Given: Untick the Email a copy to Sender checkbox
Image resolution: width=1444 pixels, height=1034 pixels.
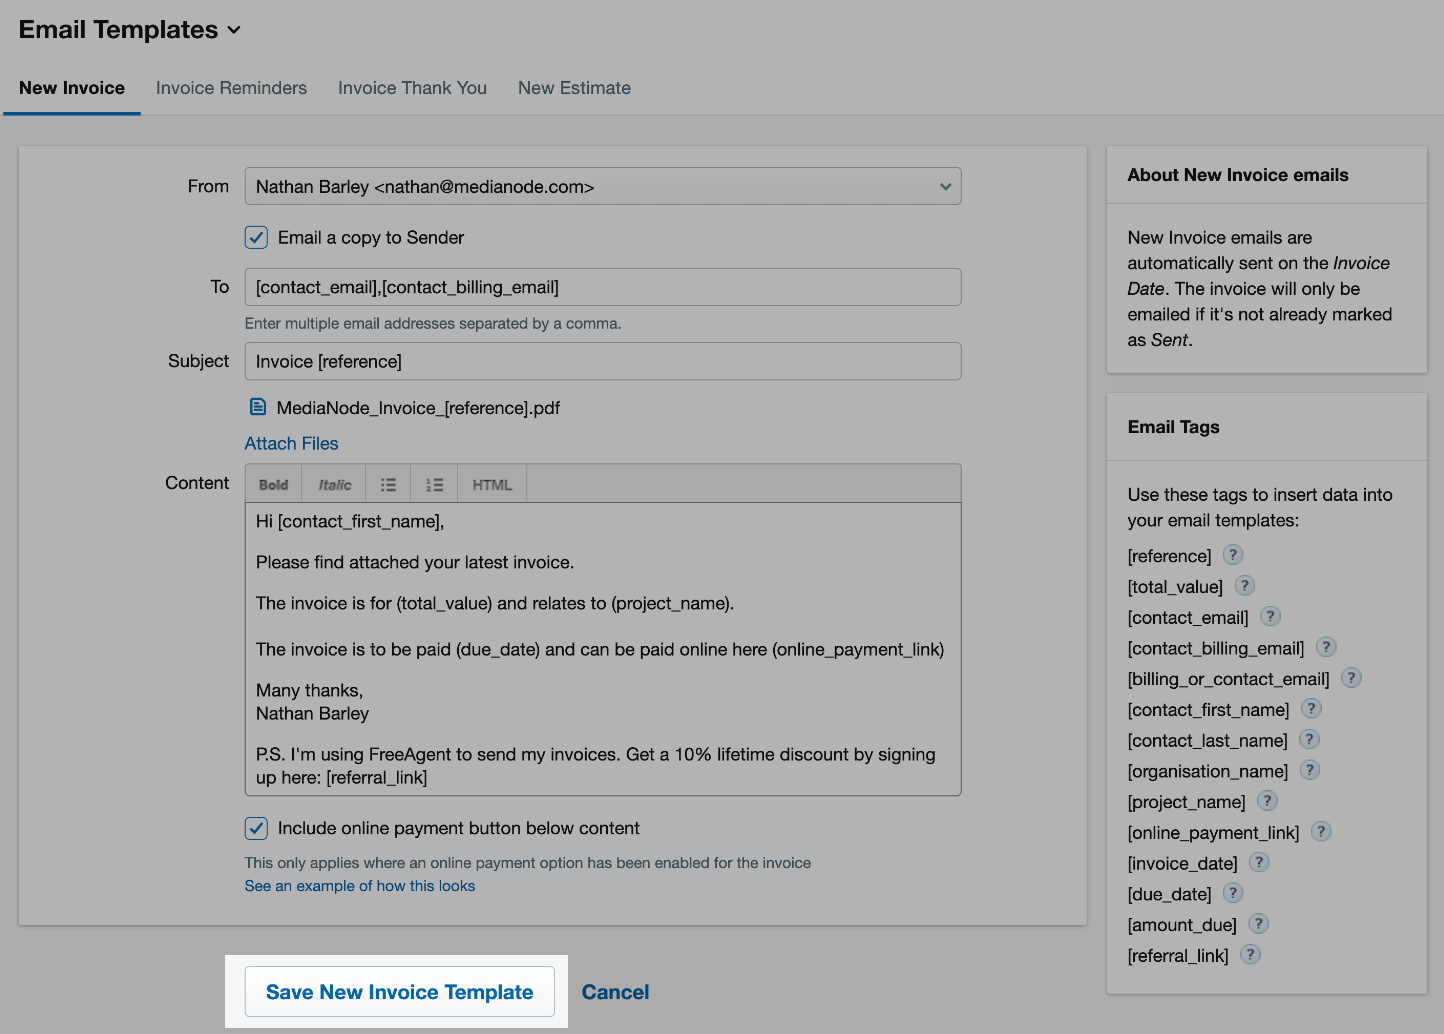Looking at the screenshot, I should coord(256,237).
